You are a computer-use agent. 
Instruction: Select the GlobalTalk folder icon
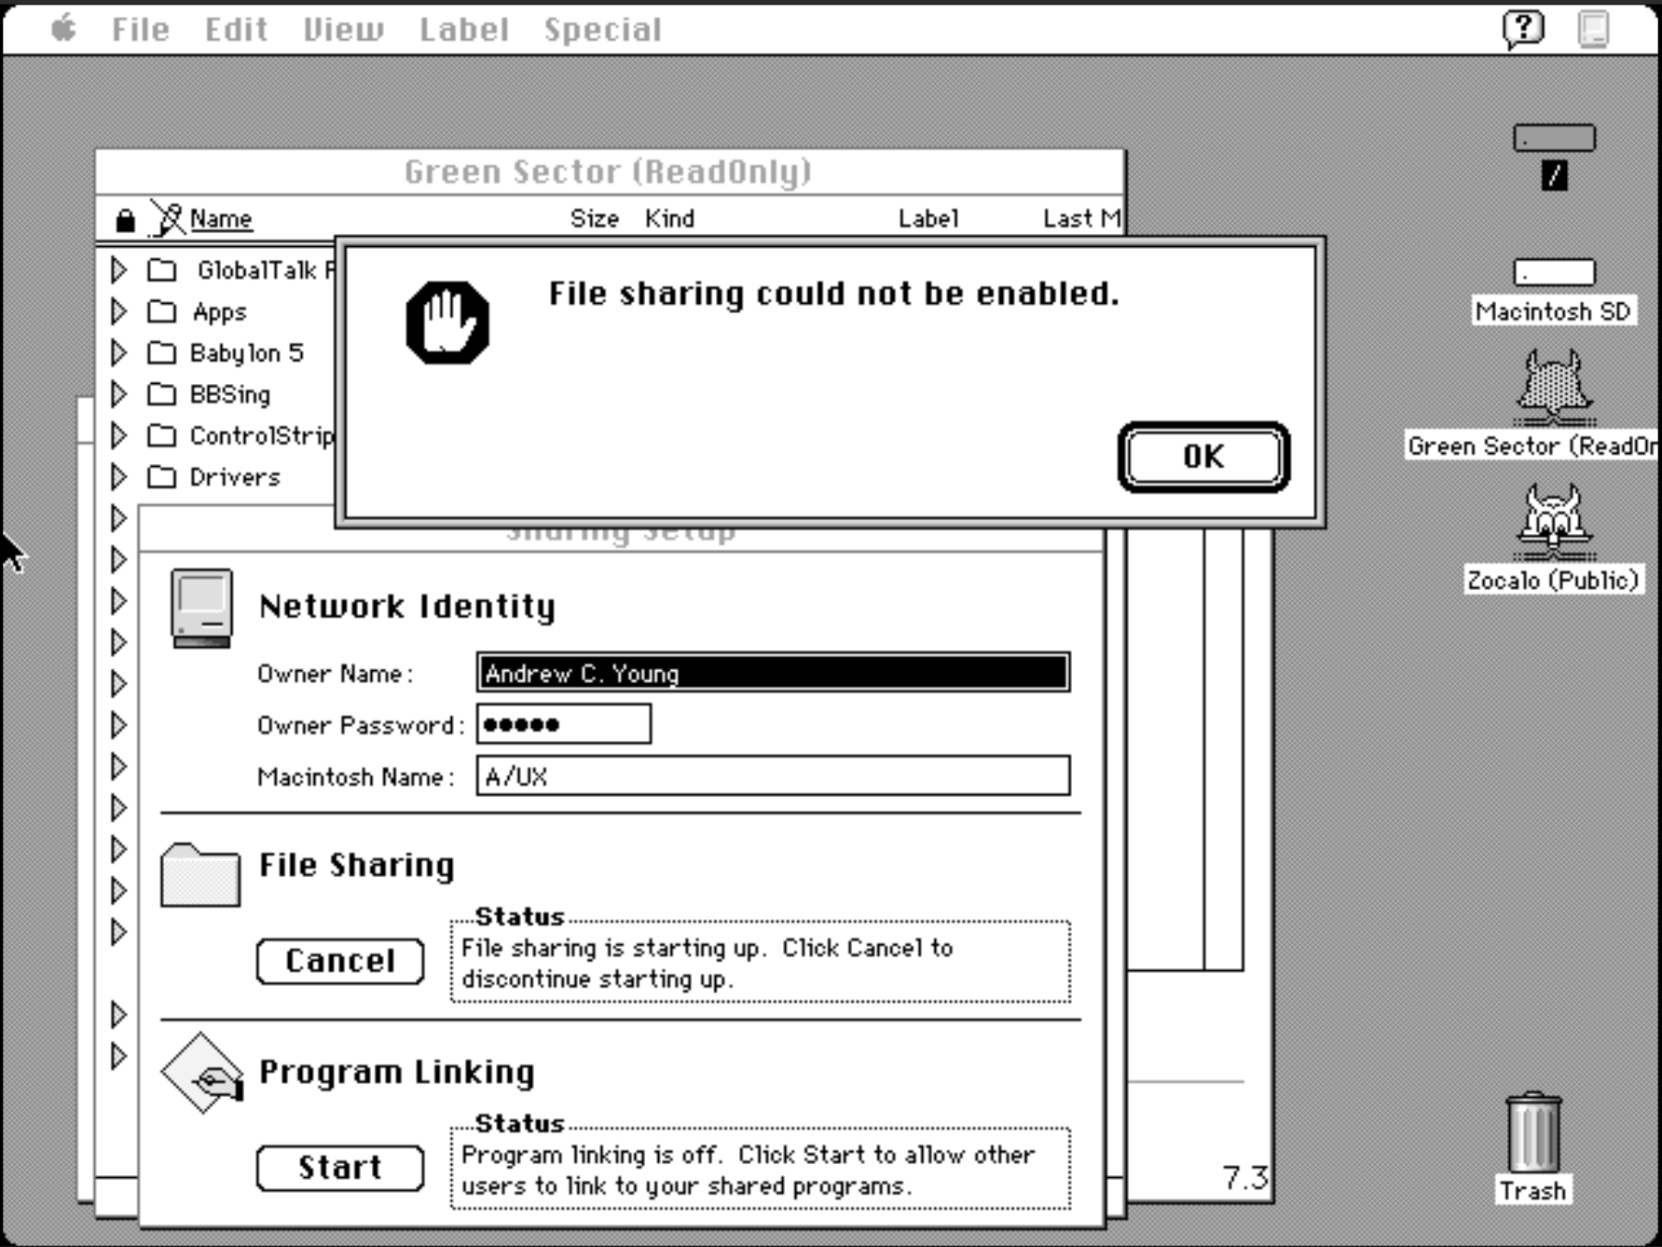[162, 270]
